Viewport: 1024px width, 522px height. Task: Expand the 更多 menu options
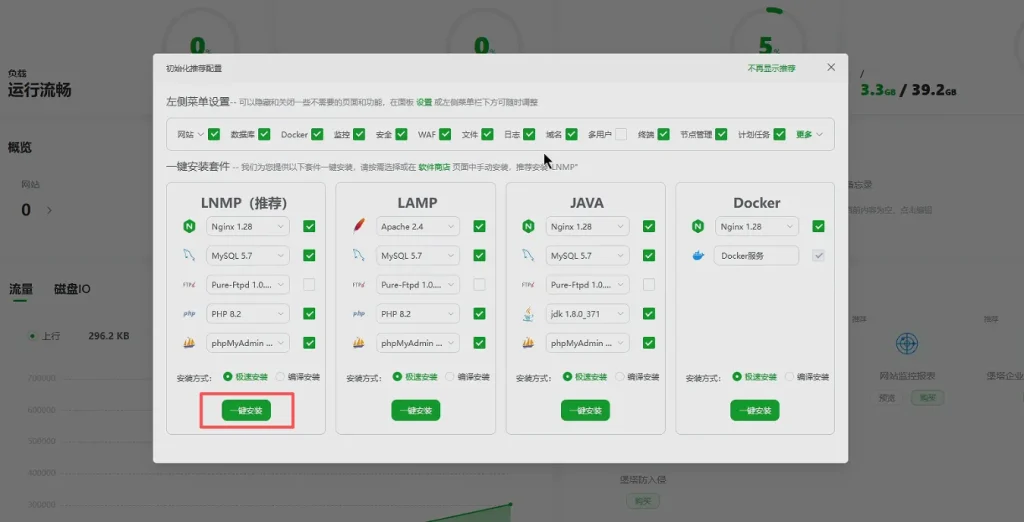point(809,134)
